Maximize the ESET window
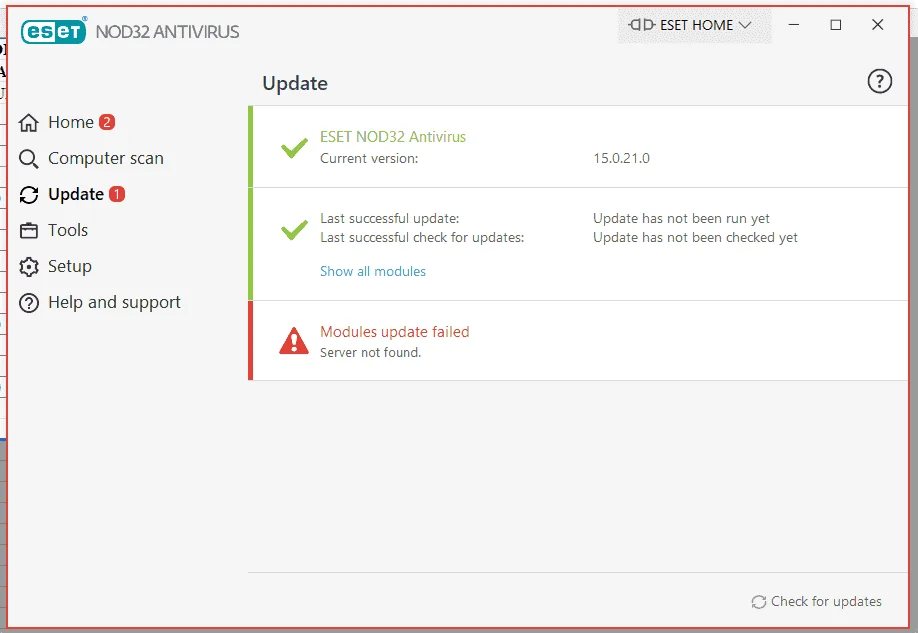This screenshot has width=918, height=633. pyautogui.click(x=836, y=25)
